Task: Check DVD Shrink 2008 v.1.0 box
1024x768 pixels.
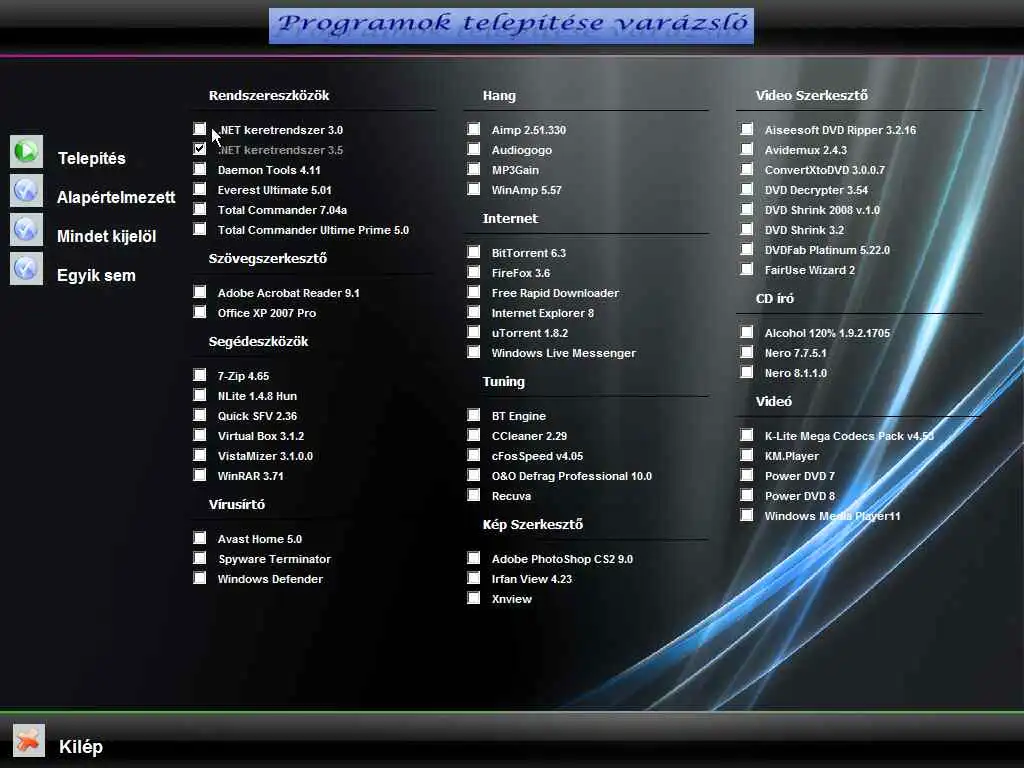Action: point(747,209)
